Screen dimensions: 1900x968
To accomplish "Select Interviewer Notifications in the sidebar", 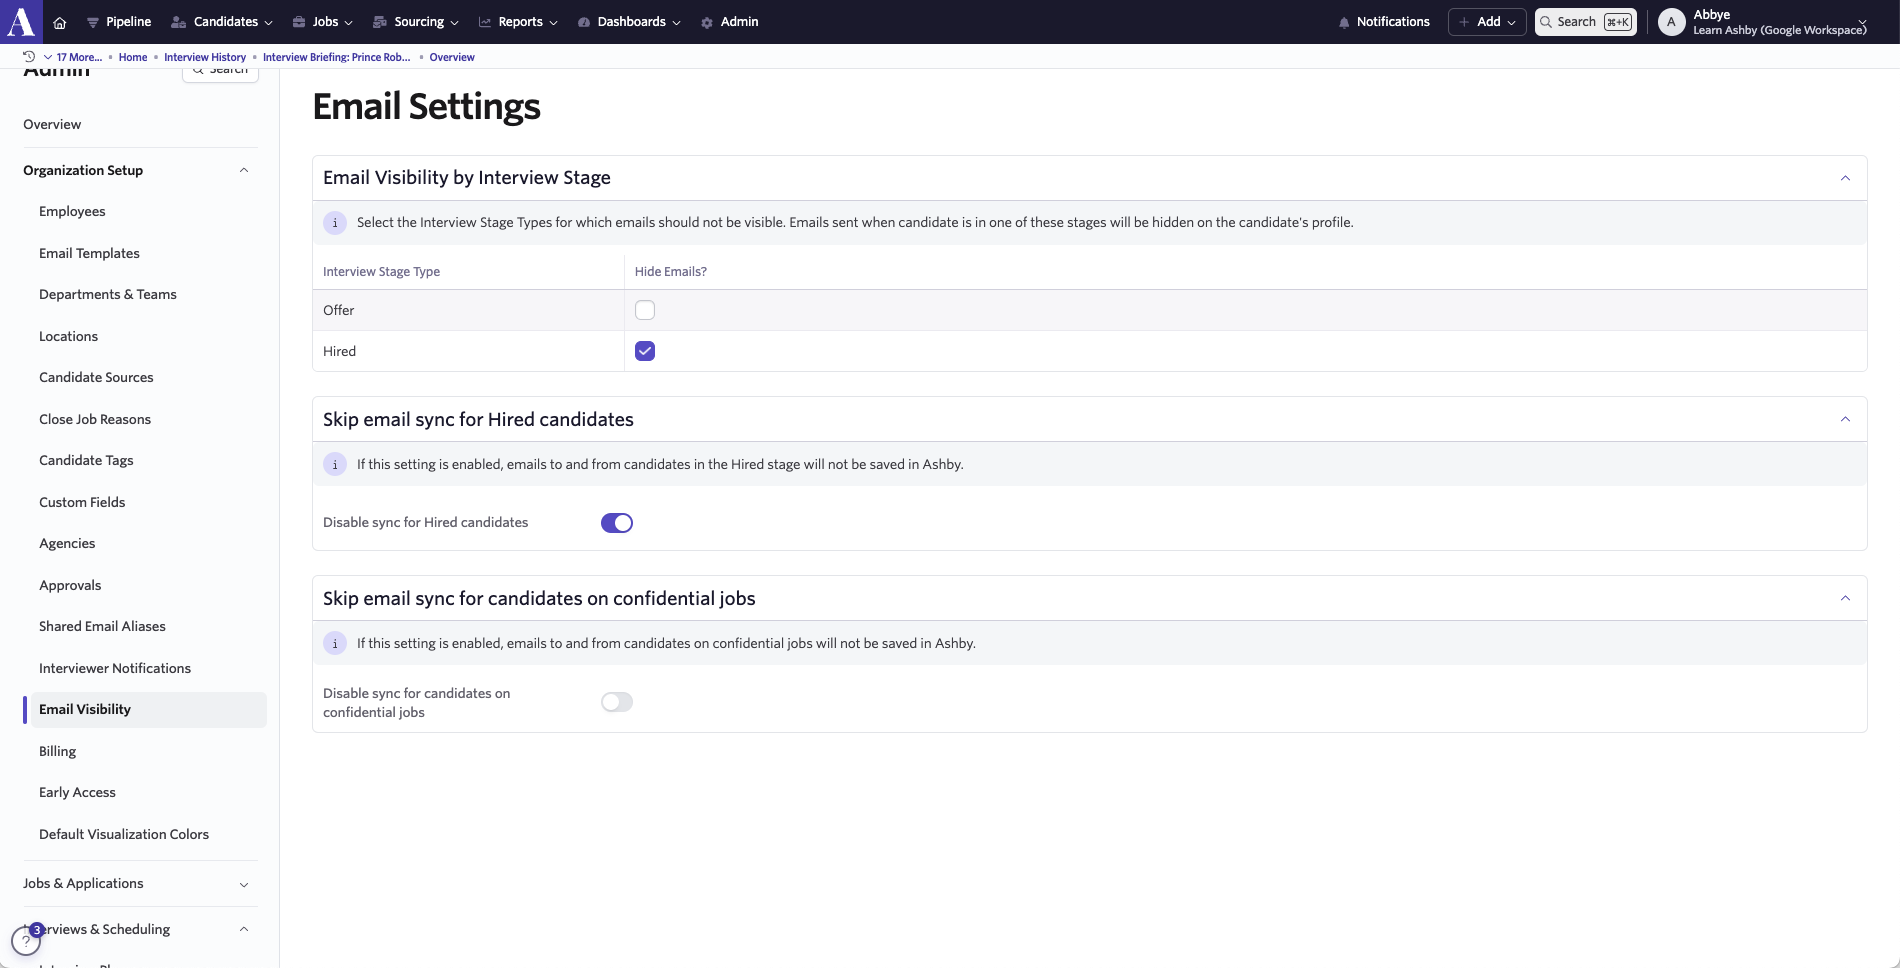I will click(x=115, y=669).
